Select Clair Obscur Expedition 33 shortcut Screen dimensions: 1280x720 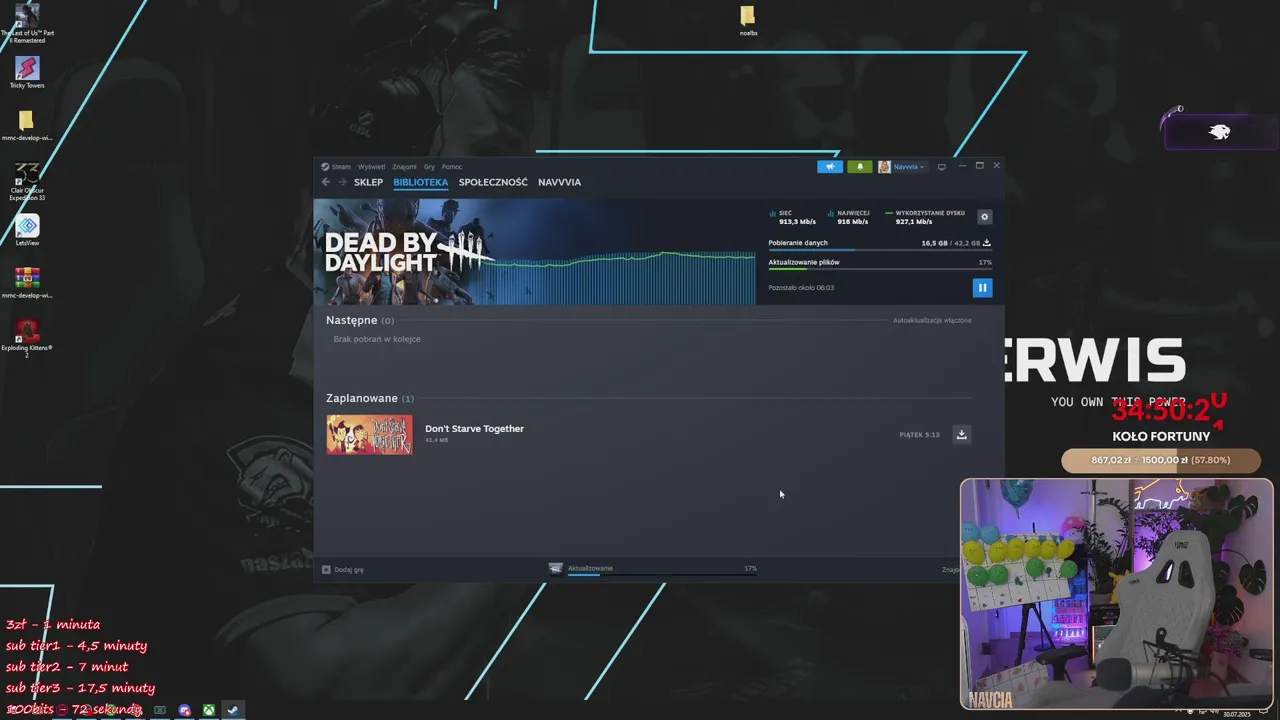tap(27, 181)
